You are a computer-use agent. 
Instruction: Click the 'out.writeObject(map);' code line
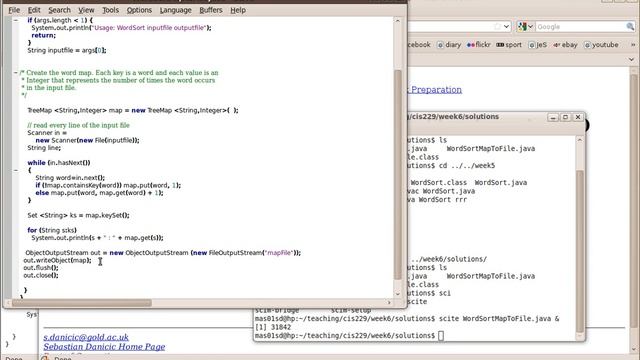(57, 260)
